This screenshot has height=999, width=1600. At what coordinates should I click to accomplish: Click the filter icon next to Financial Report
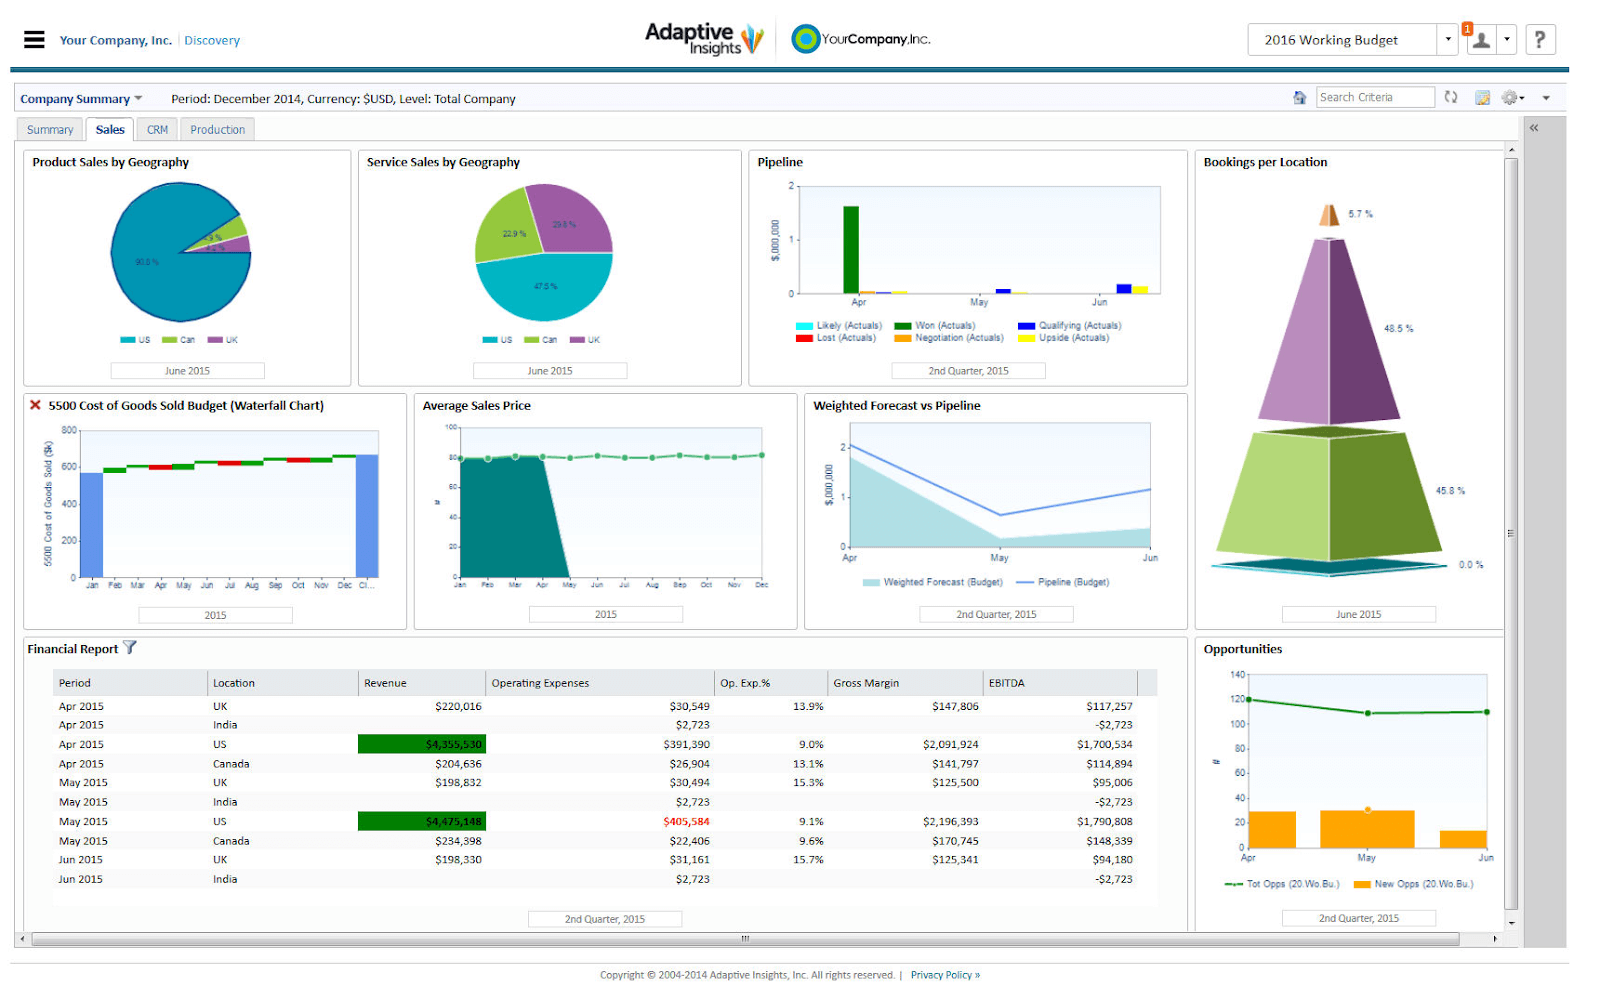[x=130, y=648]
